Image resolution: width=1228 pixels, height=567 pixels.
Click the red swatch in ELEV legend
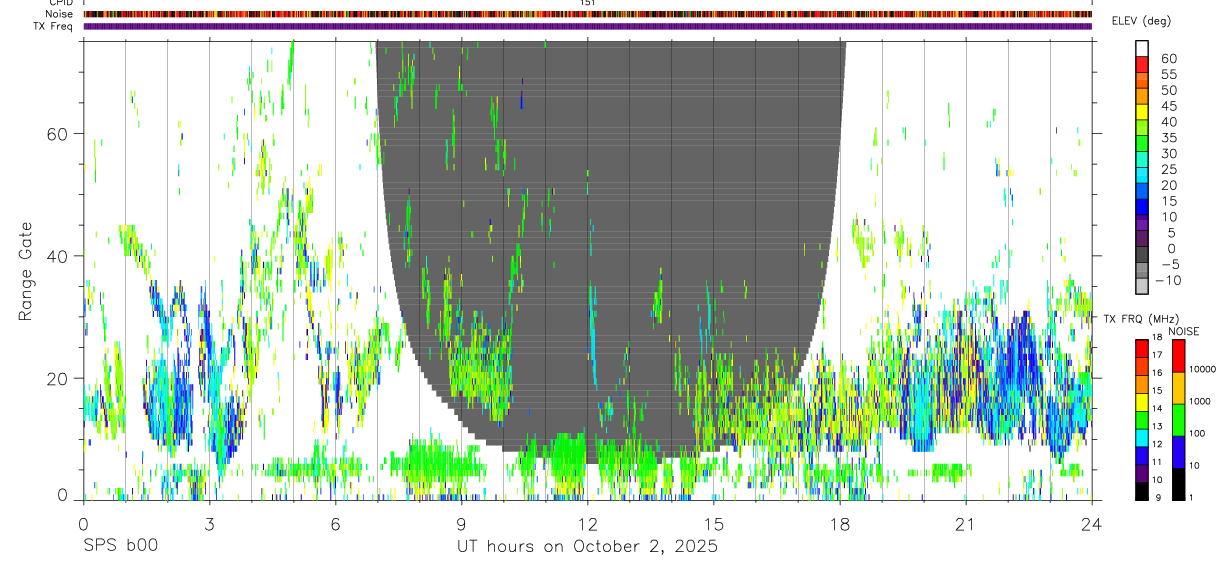coord(1142,64)
